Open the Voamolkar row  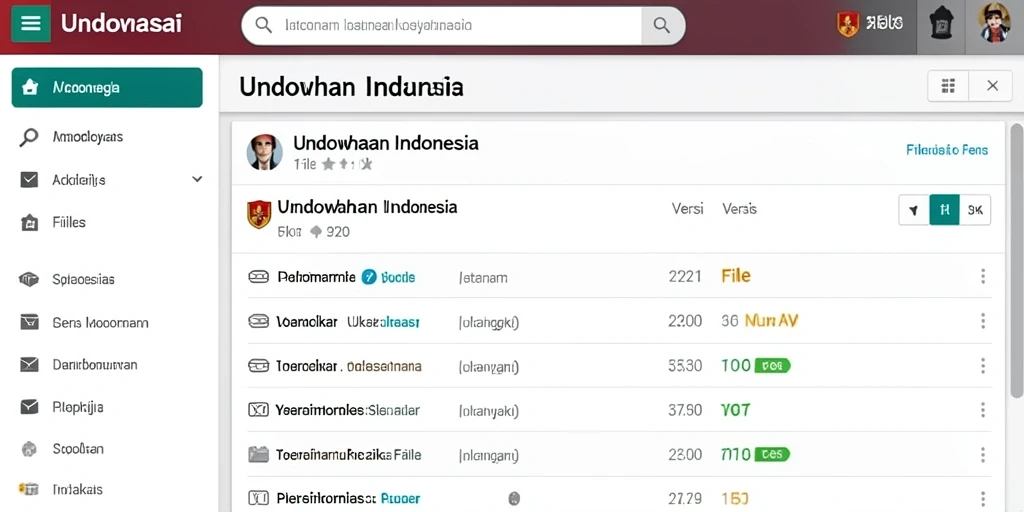click(619, 321)
